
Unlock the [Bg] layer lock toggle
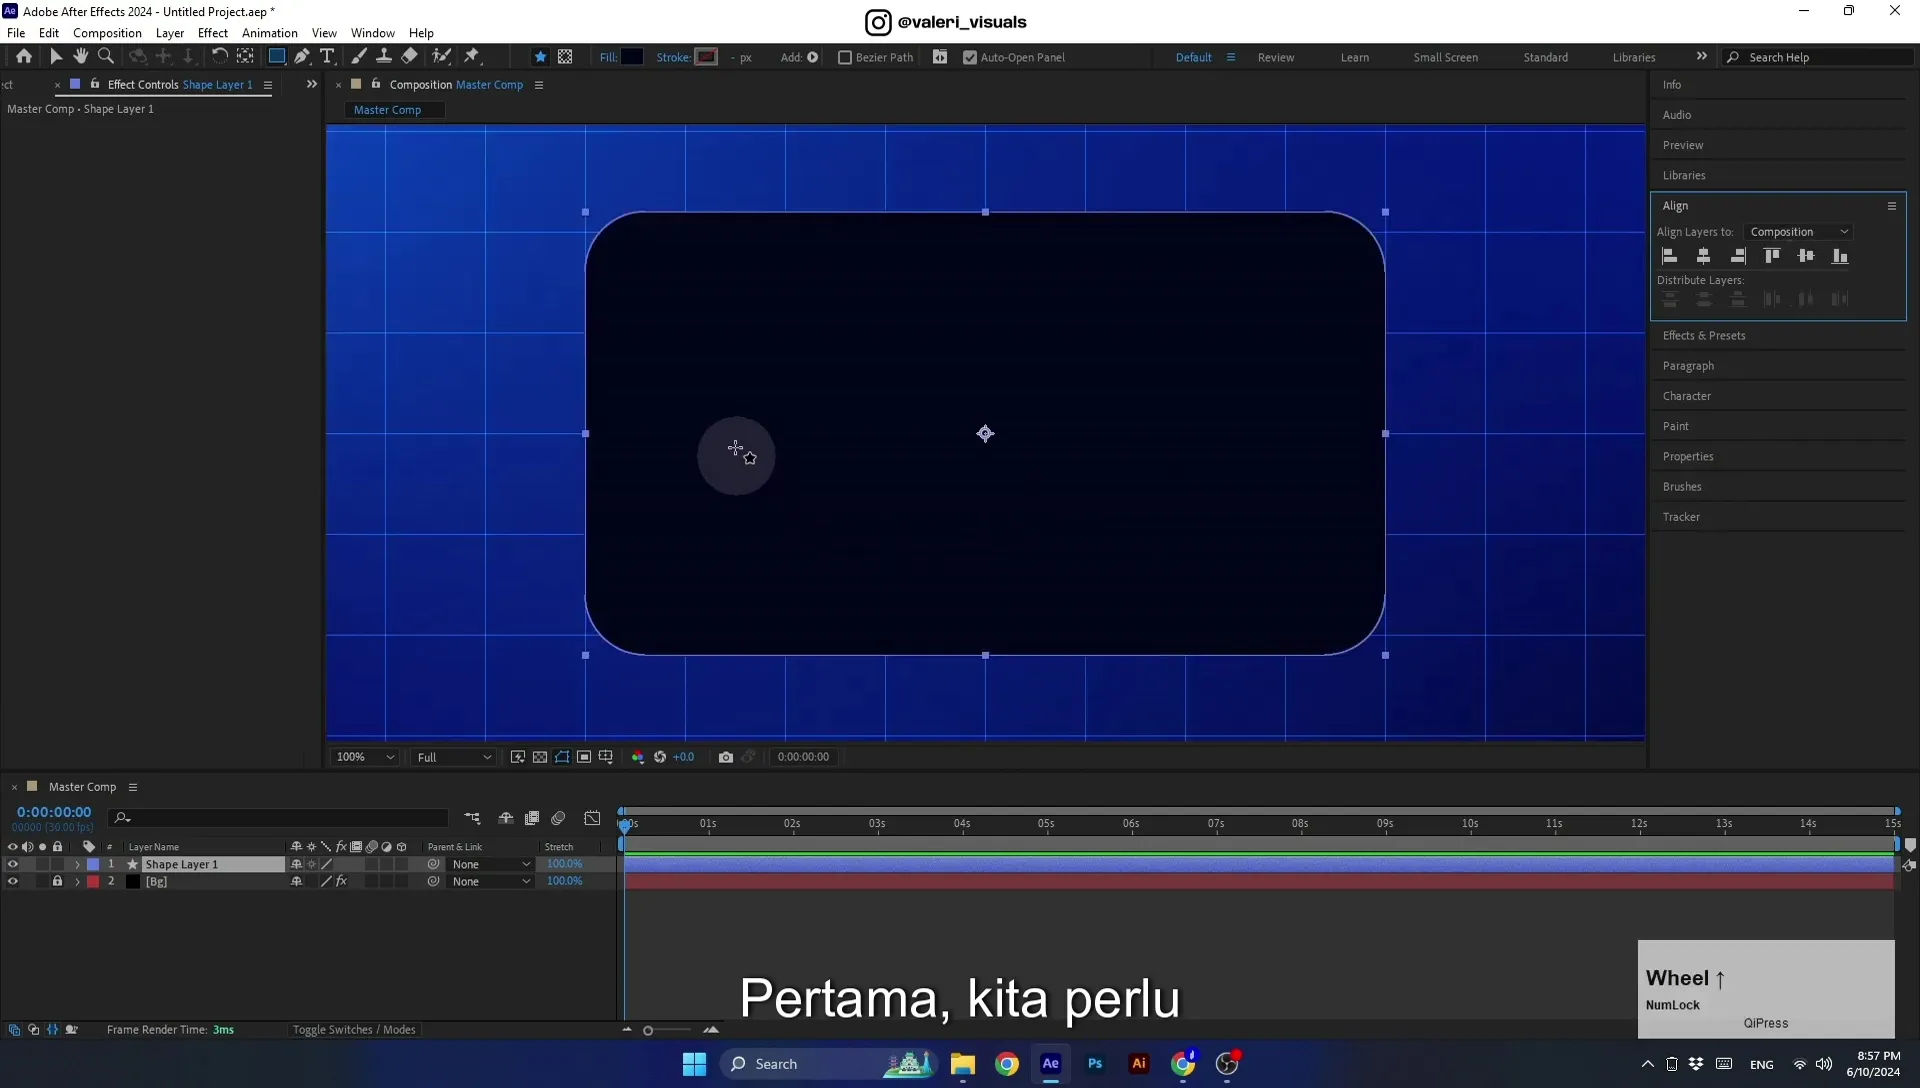pyautogui.click(x=57, y=881)
